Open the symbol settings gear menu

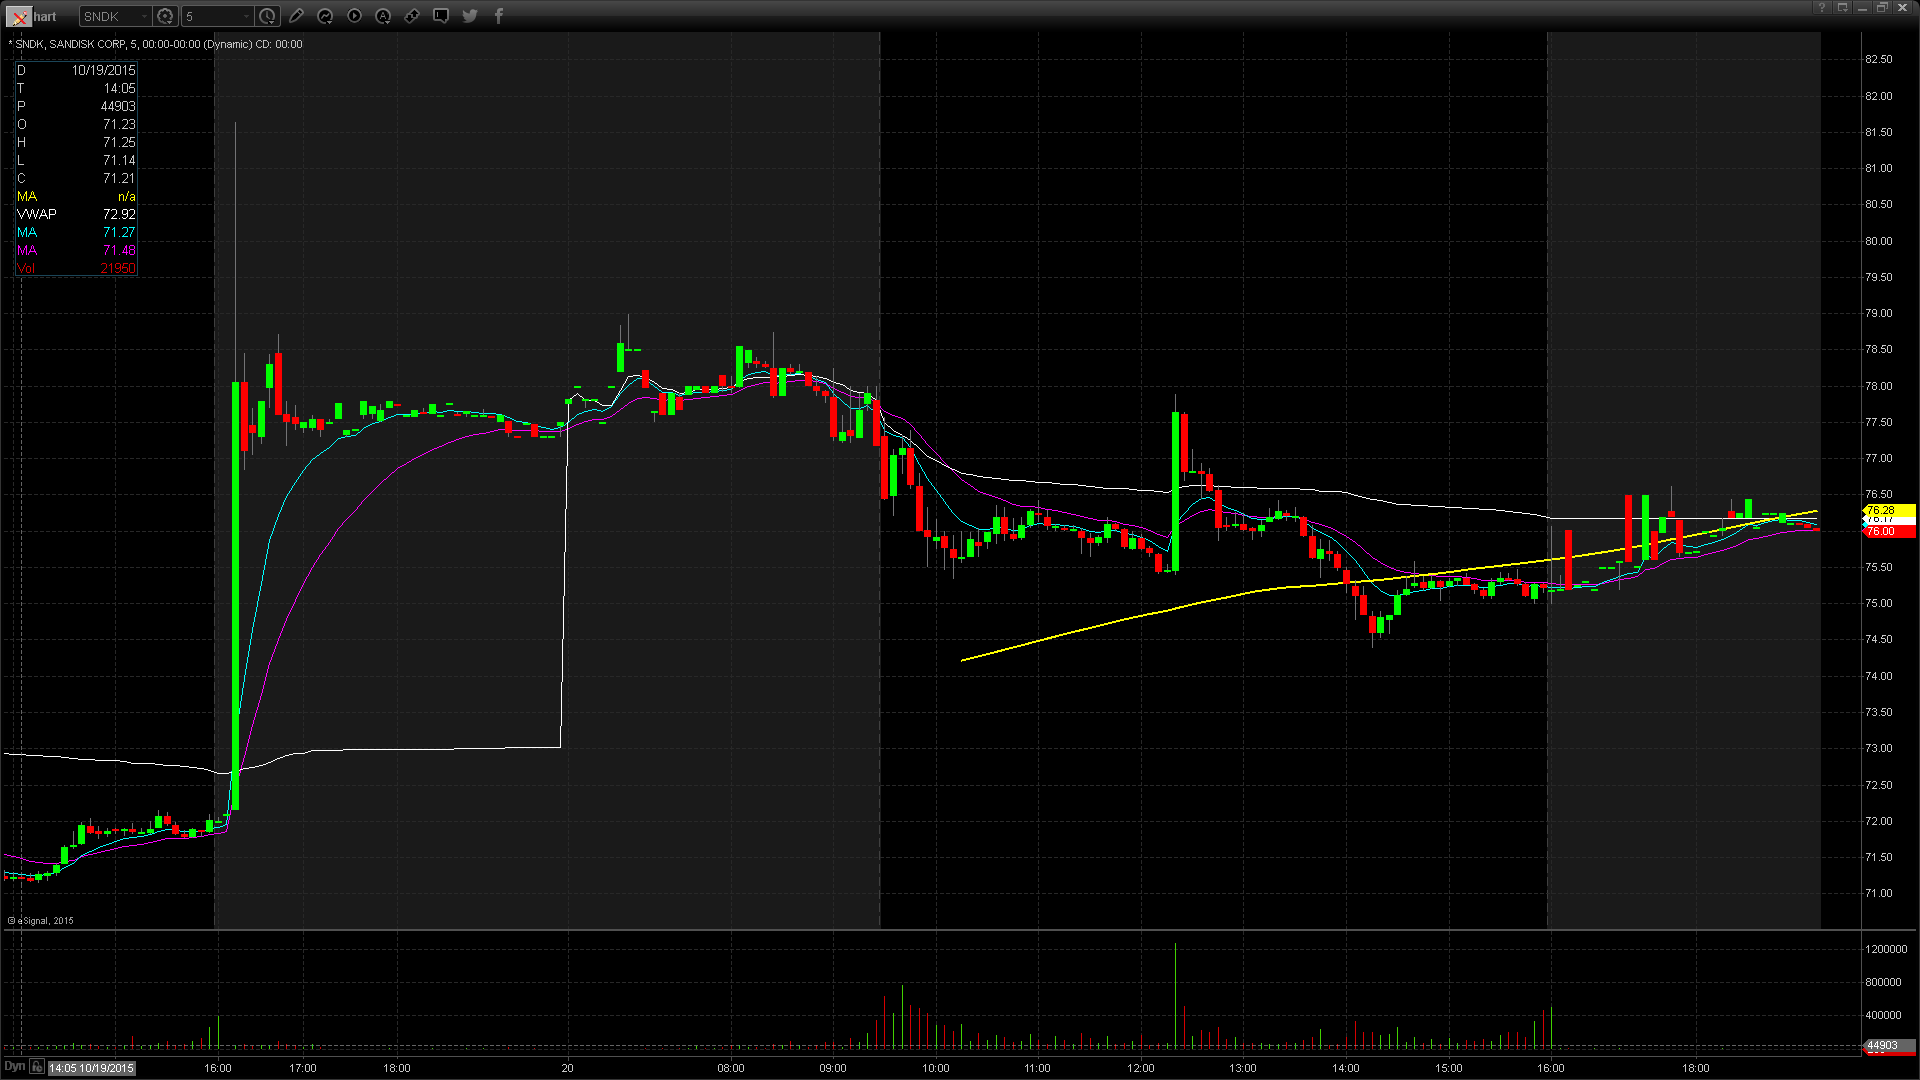(x=166, y=16)
